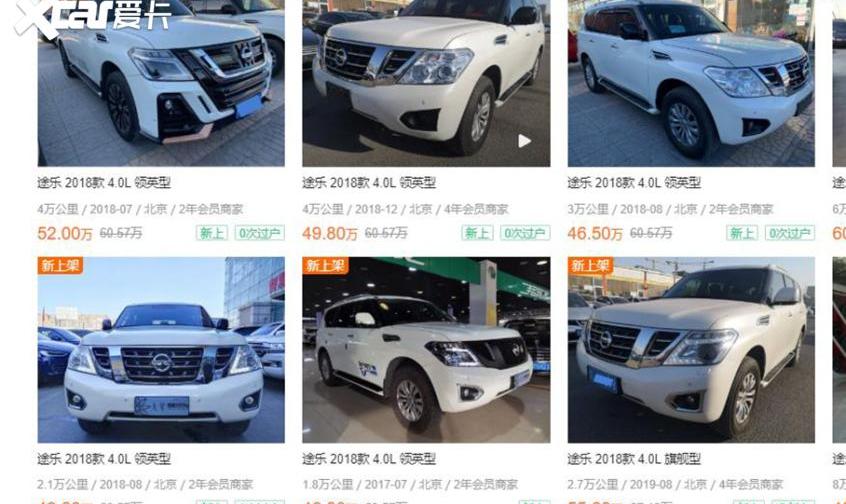This screenshot has width=846, height=504.
Task: Open the 46.50万 white Patrol thumbnail
Action: [x=691, y=83]
